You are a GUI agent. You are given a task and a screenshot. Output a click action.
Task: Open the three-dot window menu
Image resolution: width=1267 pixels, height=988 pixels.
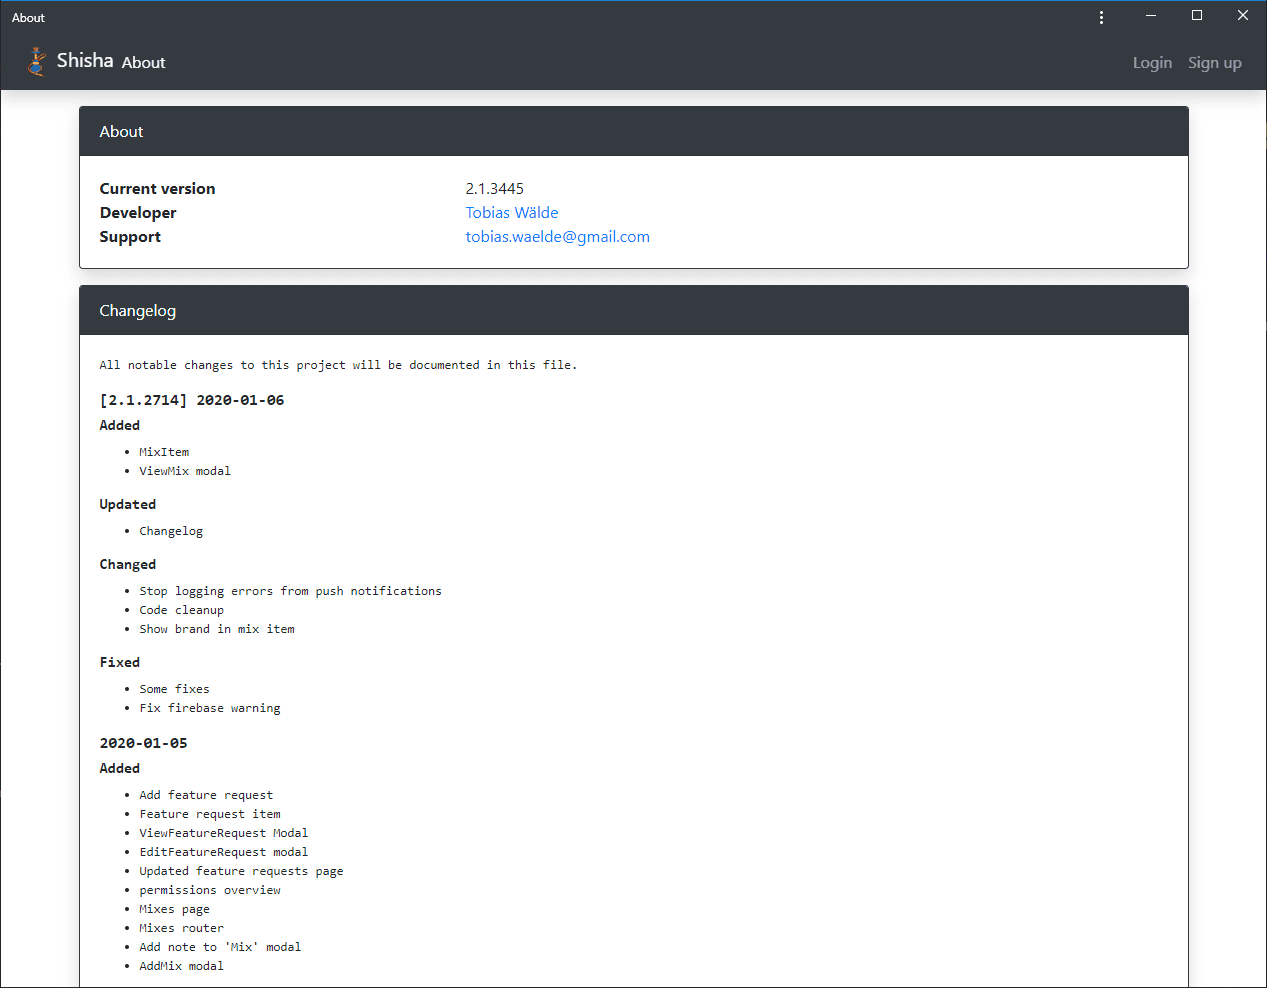point(1101,17)
